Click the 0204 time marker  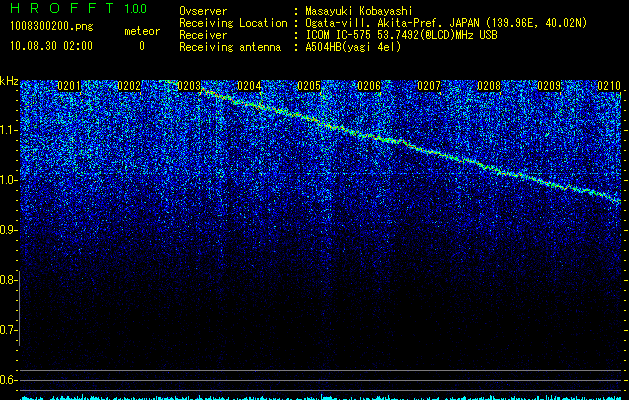tap(249, 85)
